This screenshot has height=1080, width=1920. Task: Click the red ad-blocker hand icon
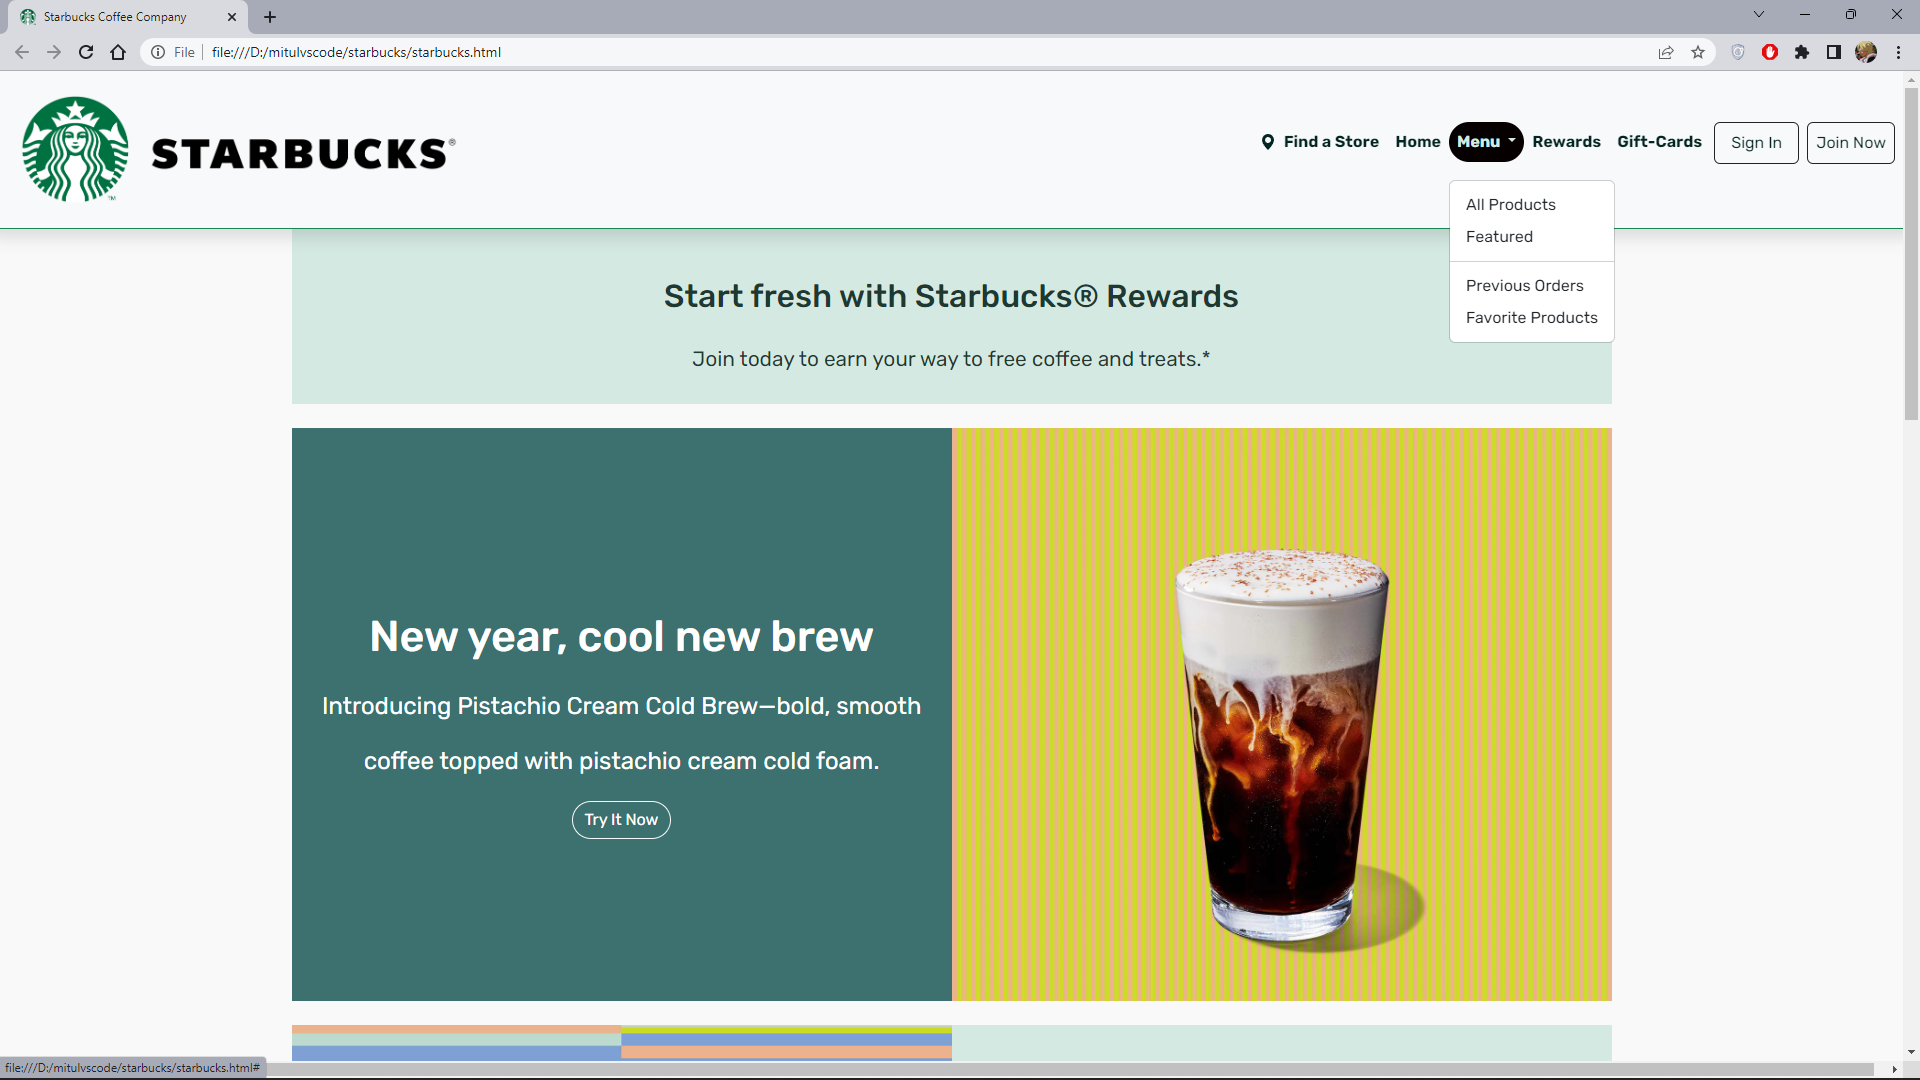(1770, 52)
